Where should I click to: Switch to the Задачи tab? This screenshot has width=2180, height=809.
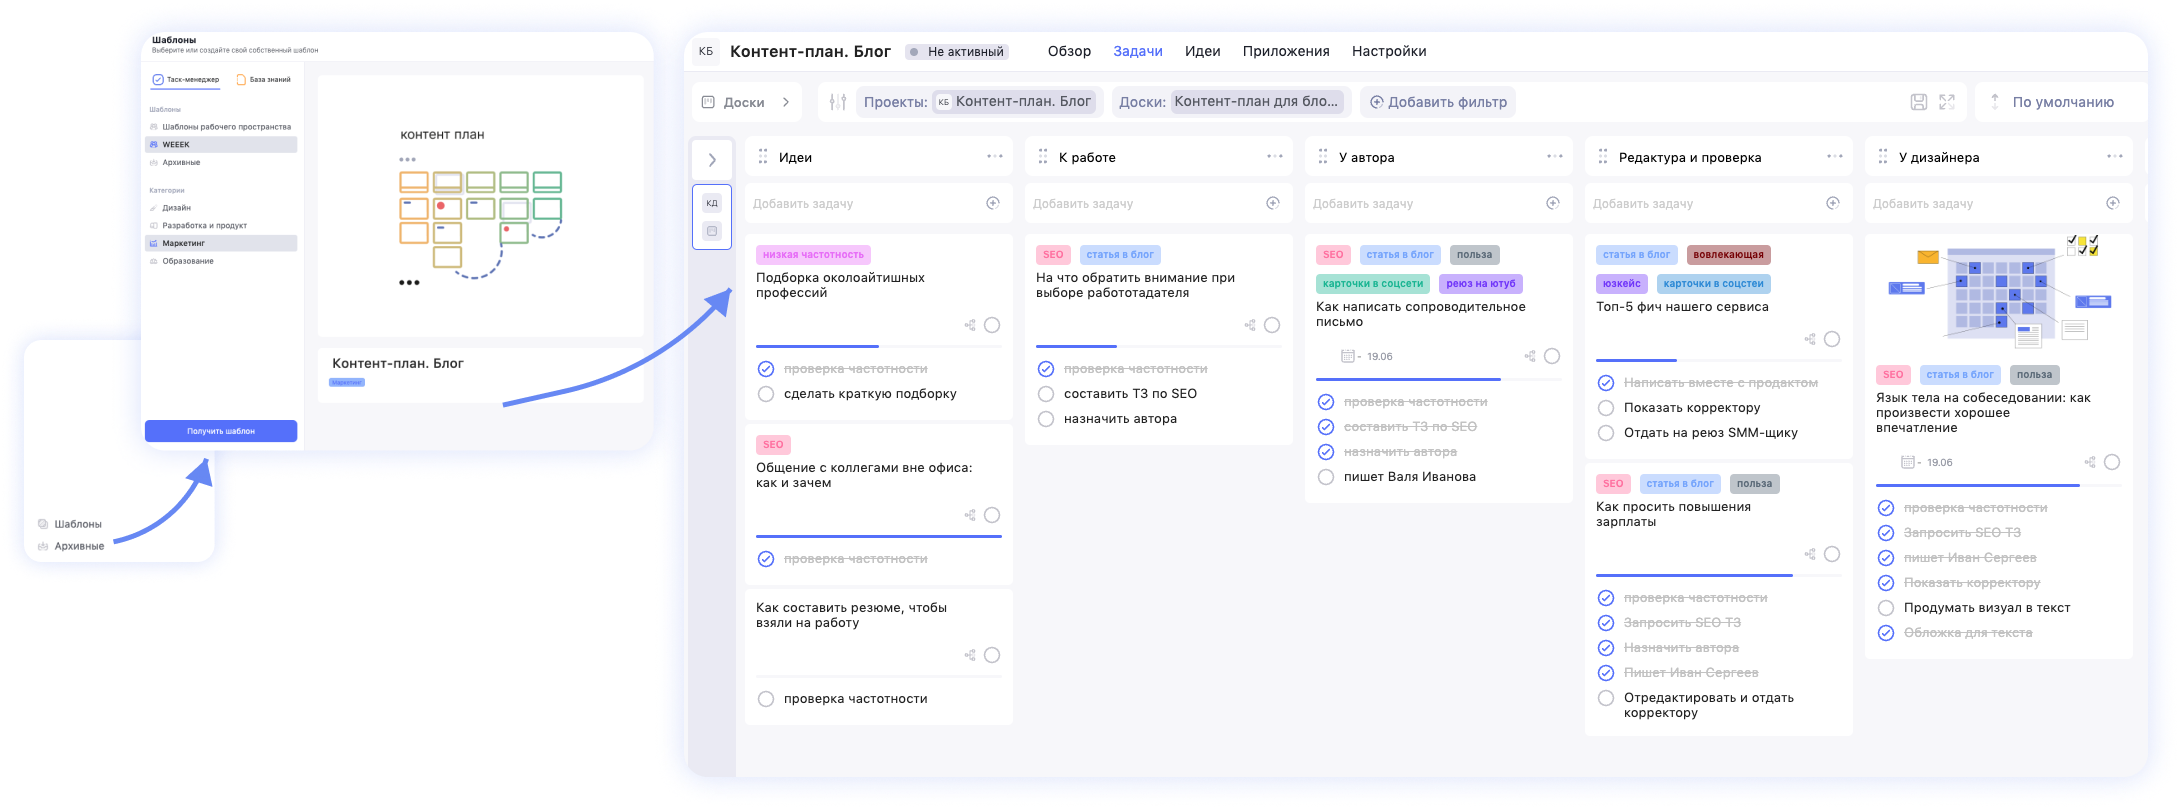point(1138,51)
